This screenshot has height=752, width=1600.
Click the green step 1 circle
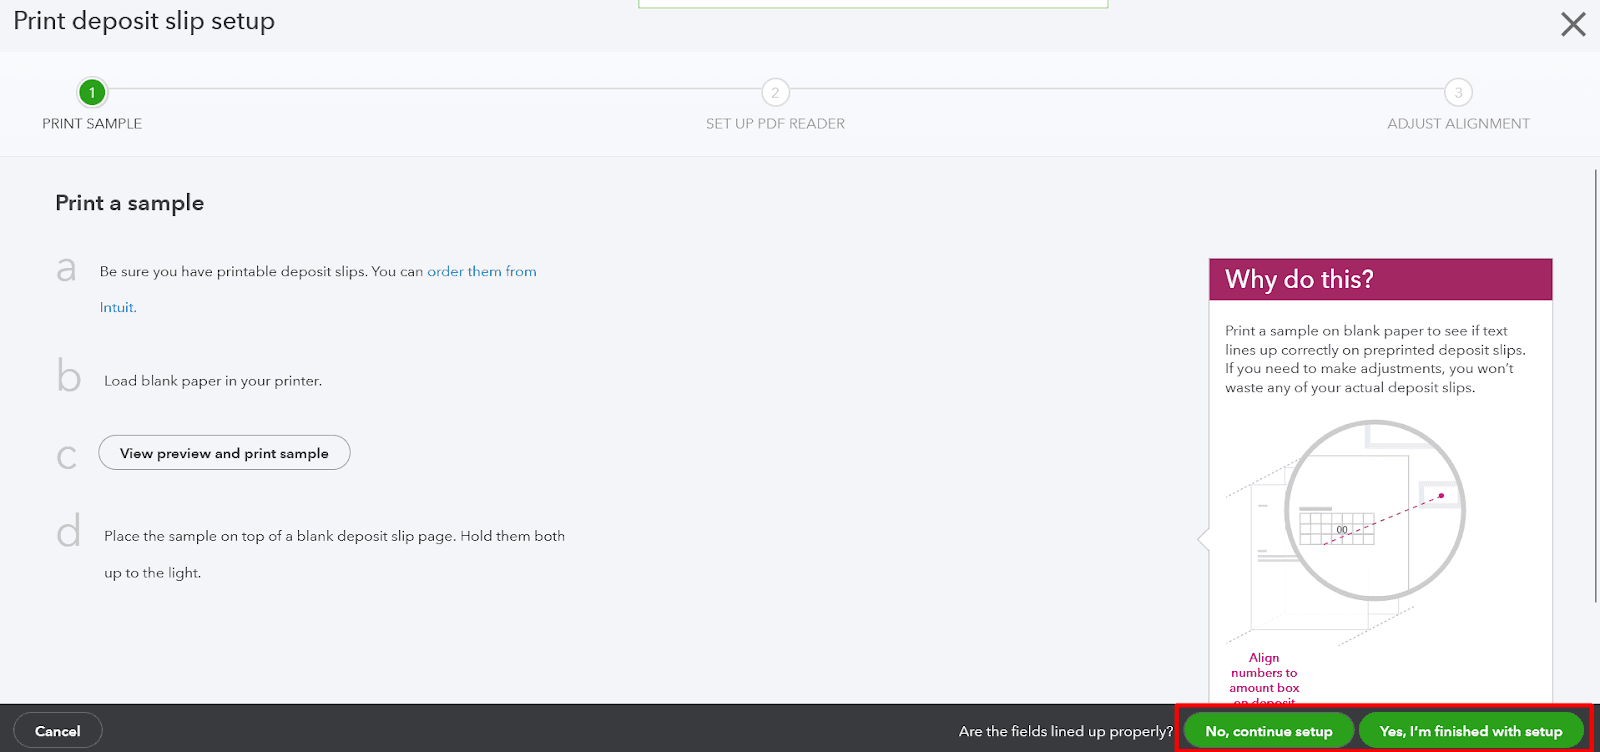pos(92,93)
